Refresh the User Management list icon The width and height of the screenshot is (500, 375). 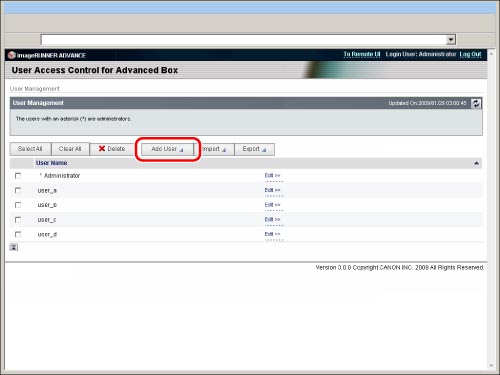[476, 103]
